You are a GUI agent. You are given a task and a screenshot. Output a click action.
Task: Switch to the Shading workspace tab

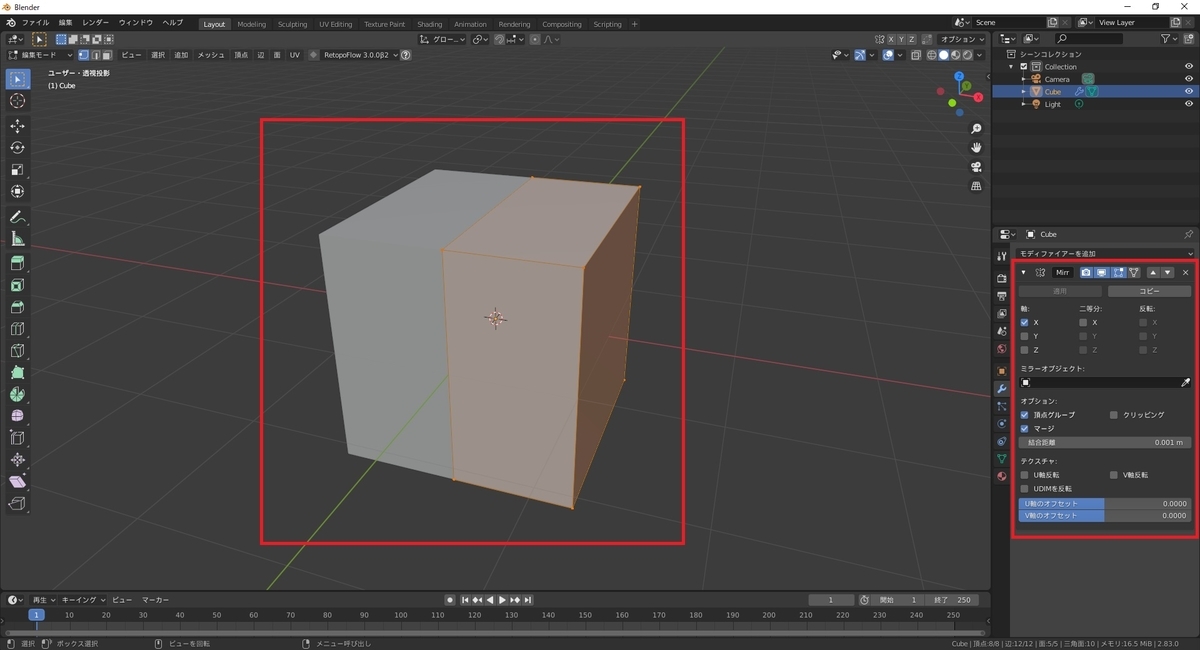pyautogui.click(x=429, y=24)
